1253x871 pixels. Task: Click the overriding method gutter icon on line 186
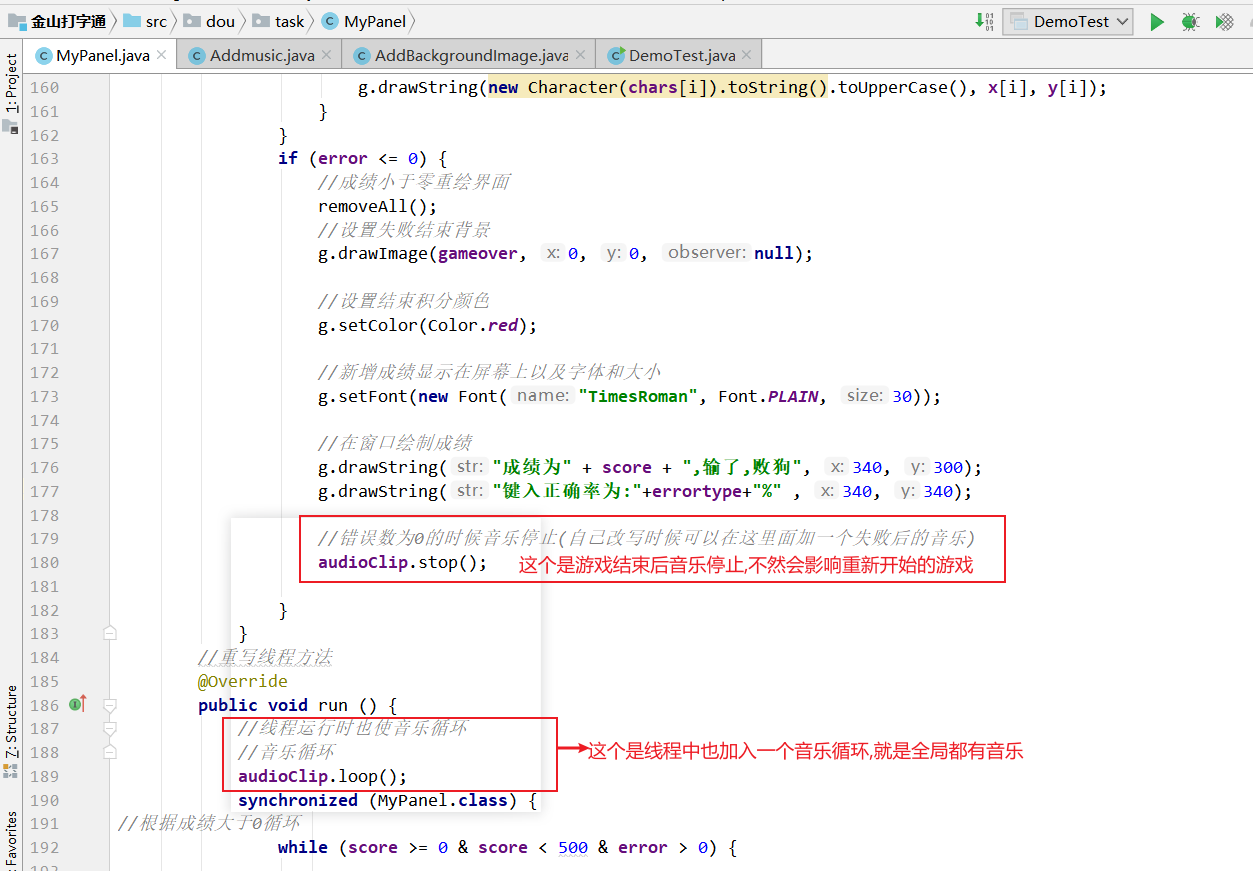[x=77, y=705]
